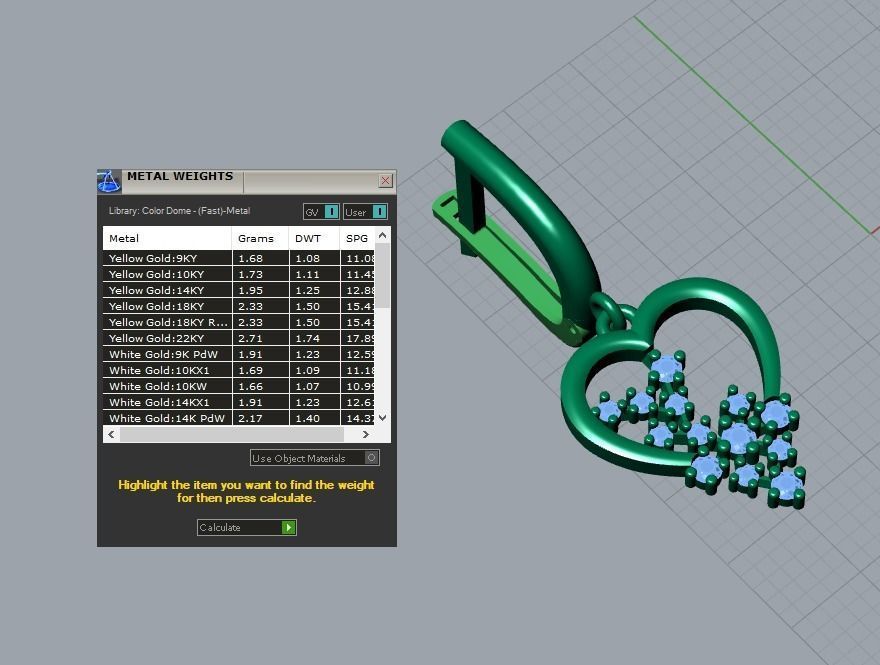Select the White Gold:10KX1 row
The width and height of the screenshot is (880, 665).
(239, 370)
